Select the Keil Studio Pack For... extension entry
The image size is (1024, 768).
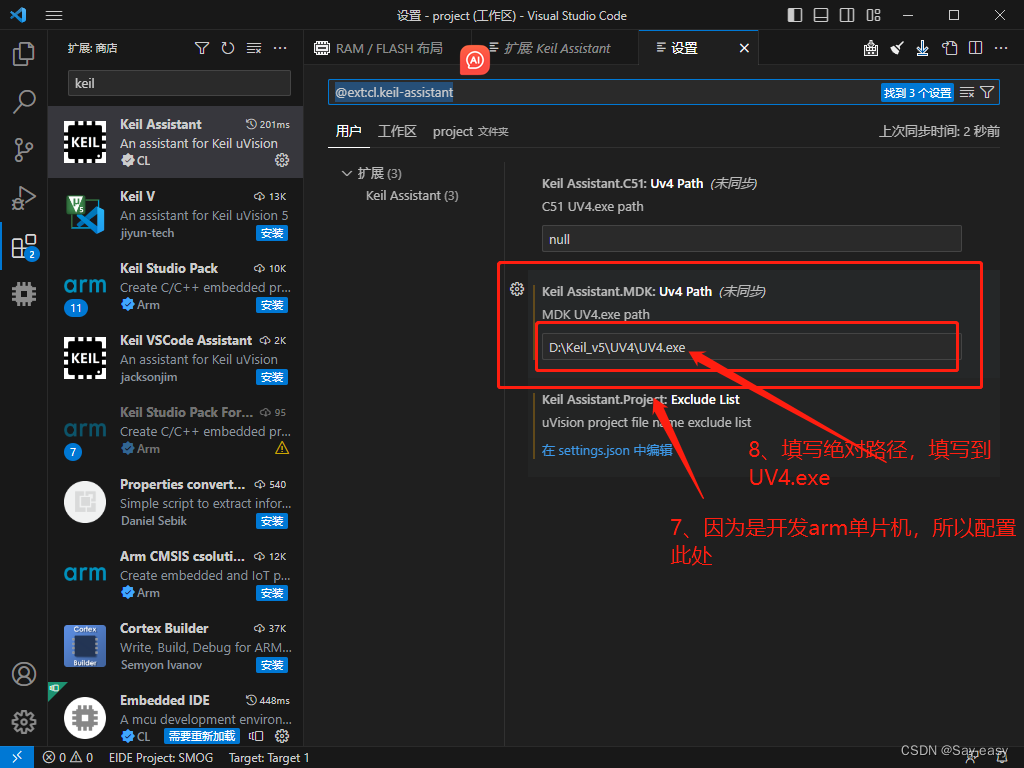[x=176, y=430]
